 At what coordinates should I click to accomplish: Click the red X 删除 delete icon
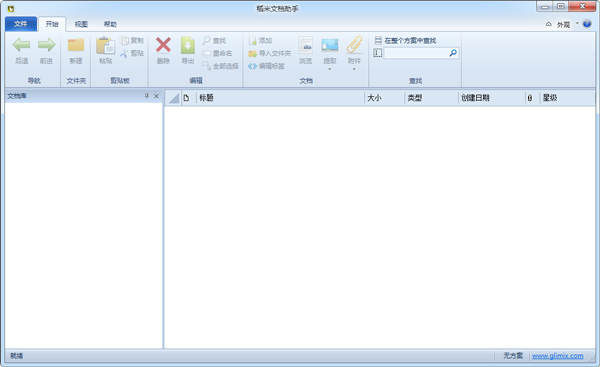tap(163, 45)
